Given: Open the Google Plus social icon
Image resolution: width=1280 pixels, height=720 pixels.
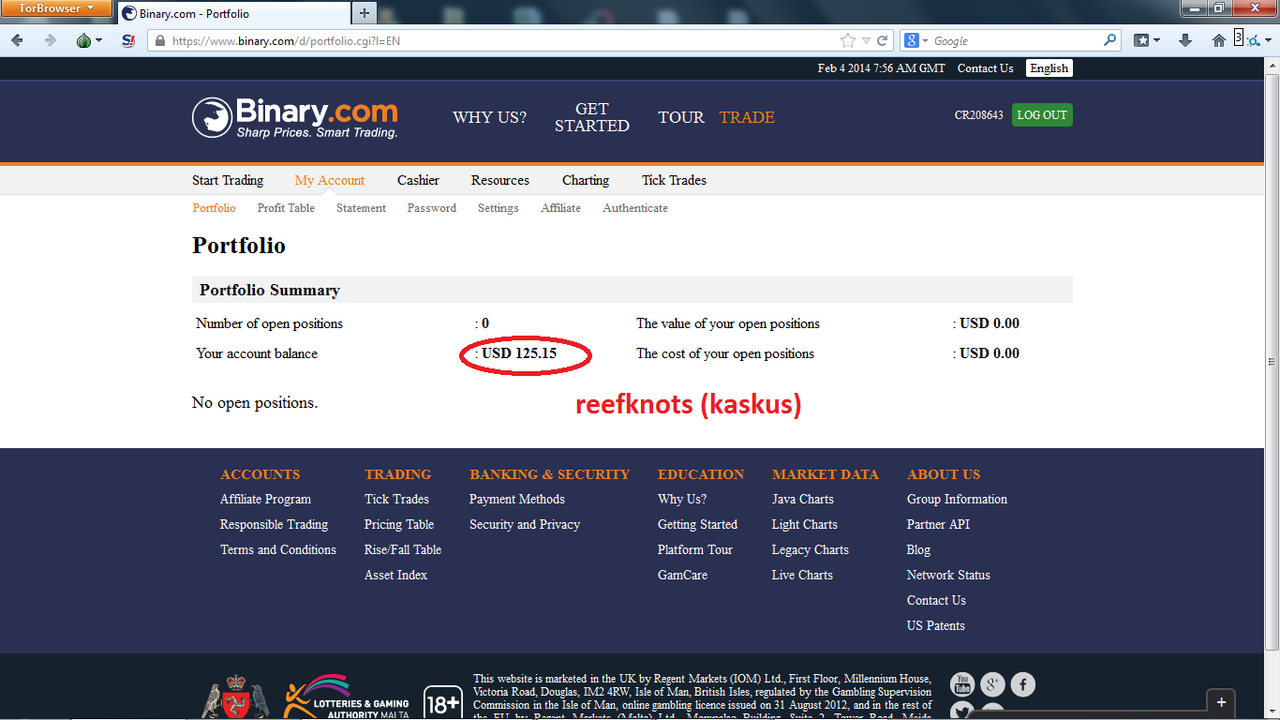Looking at the screenshot, I should (992, 685).
